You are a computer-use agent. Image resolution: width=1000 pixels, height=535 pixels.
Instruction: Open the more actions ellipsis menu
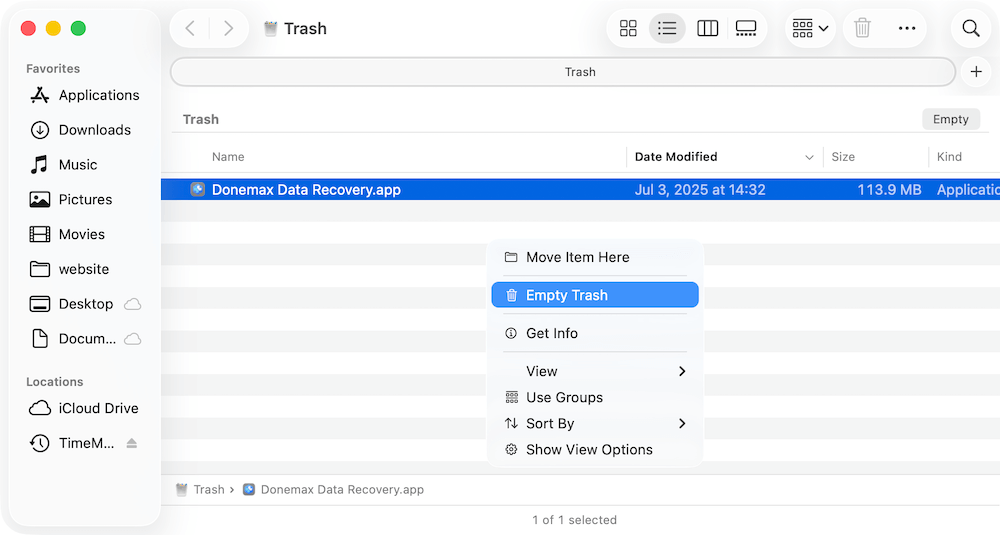[907, 28]
